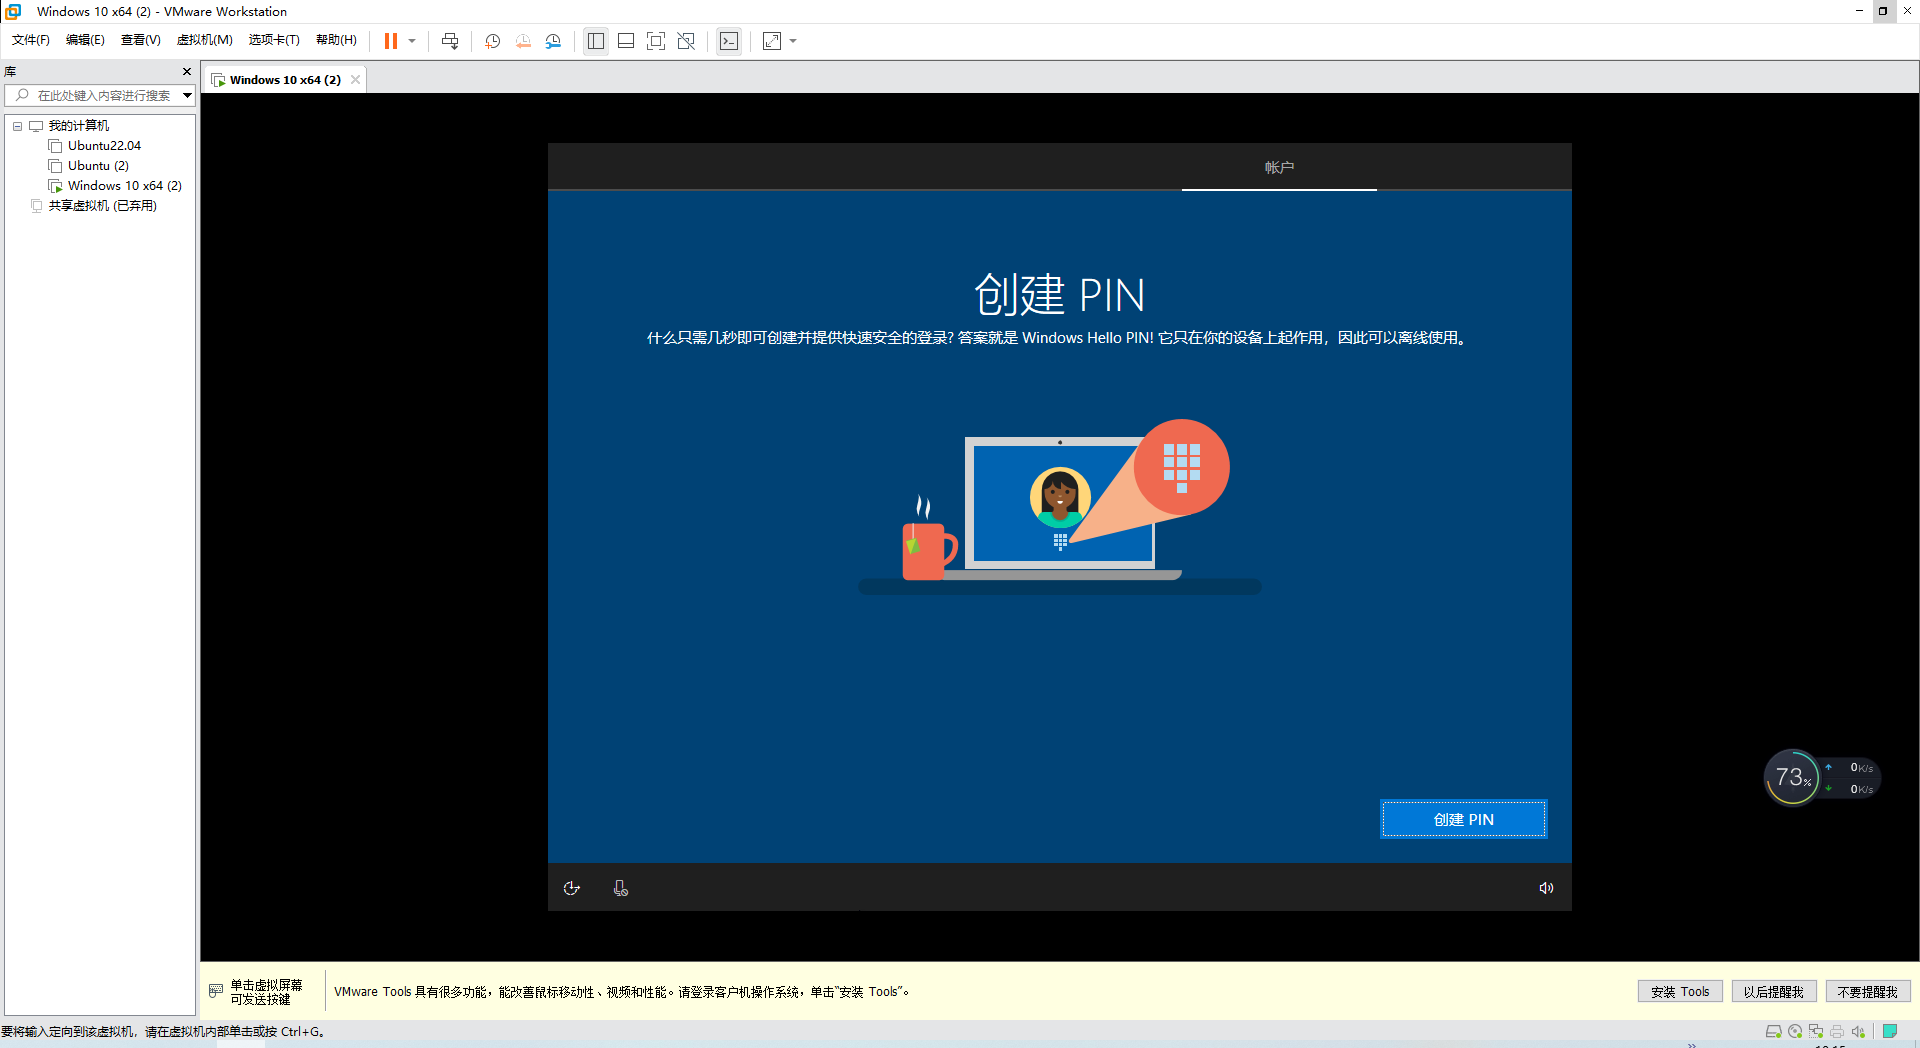Click the 安装 Tools button
Image resolution: width=1920 pixels, height=1048 pixels.
tap(1680, 992)
